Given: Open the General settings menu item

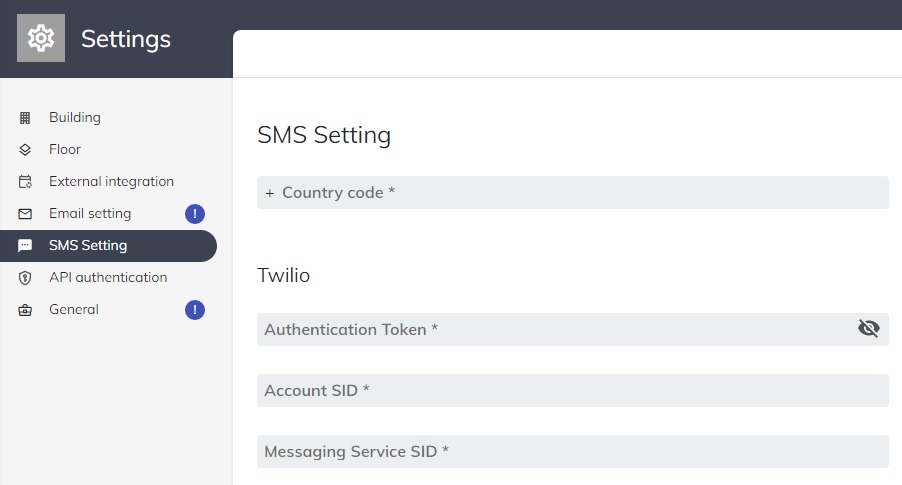Looking at the screenshot, I should click(74, 309).
